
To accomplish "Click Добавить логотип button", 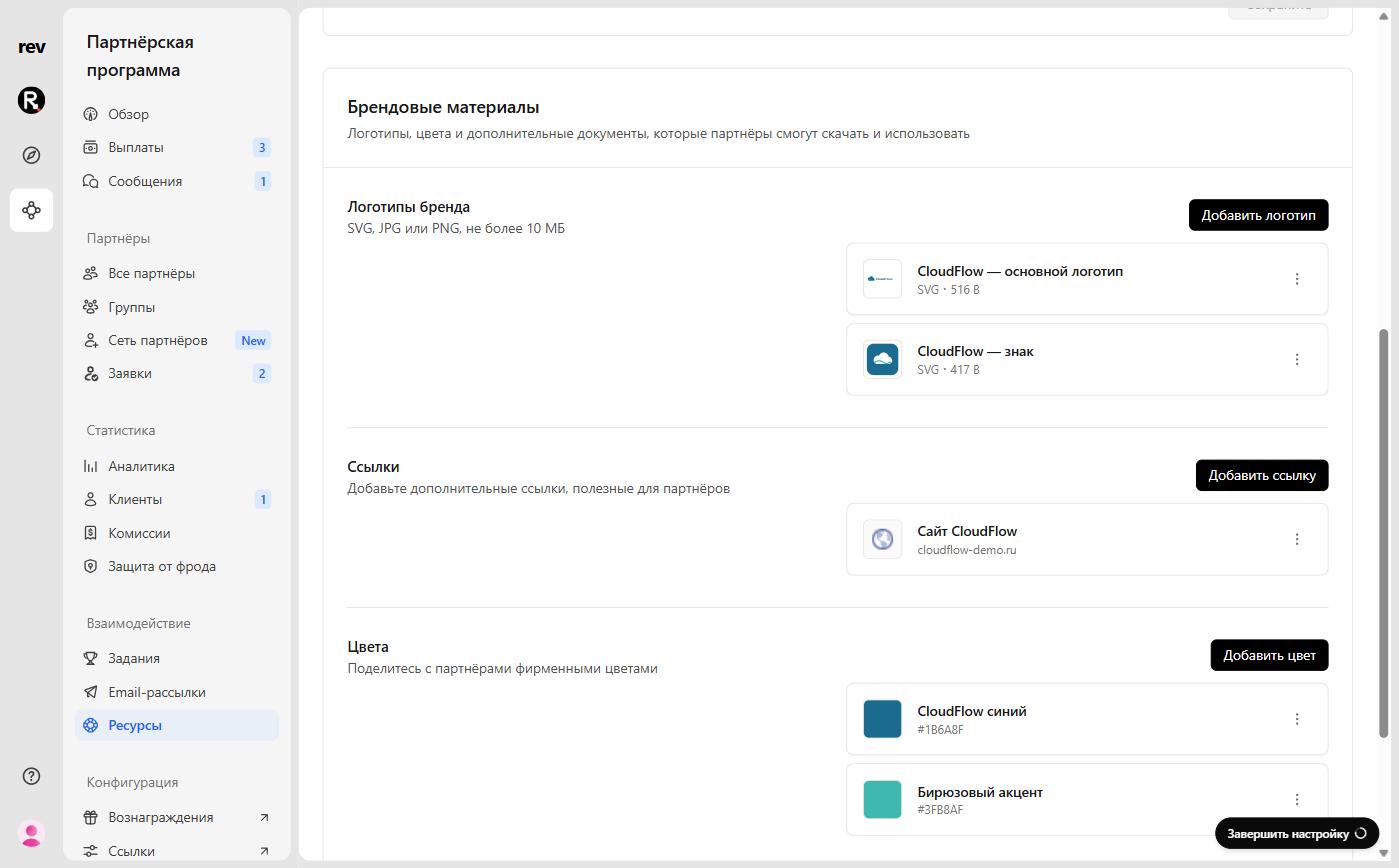I will pyautogui.click(x=1258, y=215).
